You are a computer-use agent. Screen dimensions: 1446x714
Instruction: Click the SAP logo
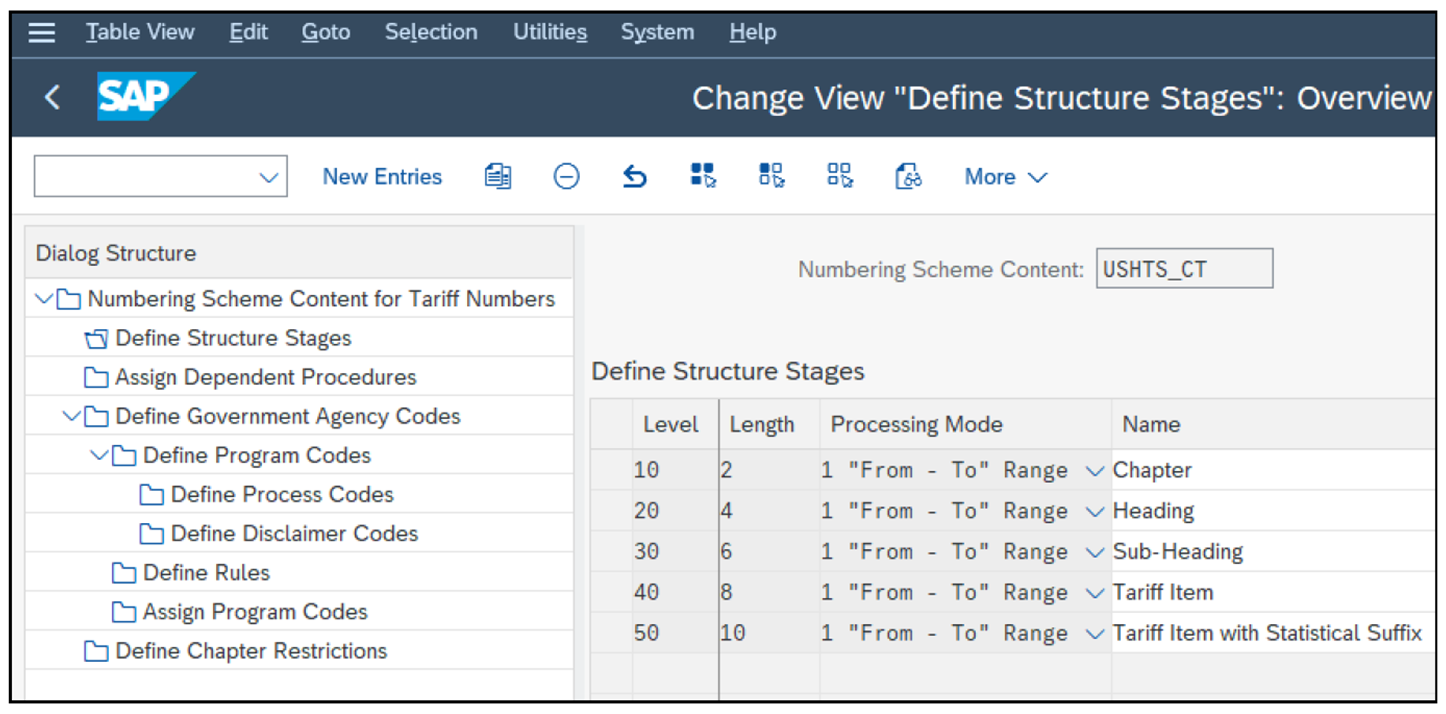(146, 97)
